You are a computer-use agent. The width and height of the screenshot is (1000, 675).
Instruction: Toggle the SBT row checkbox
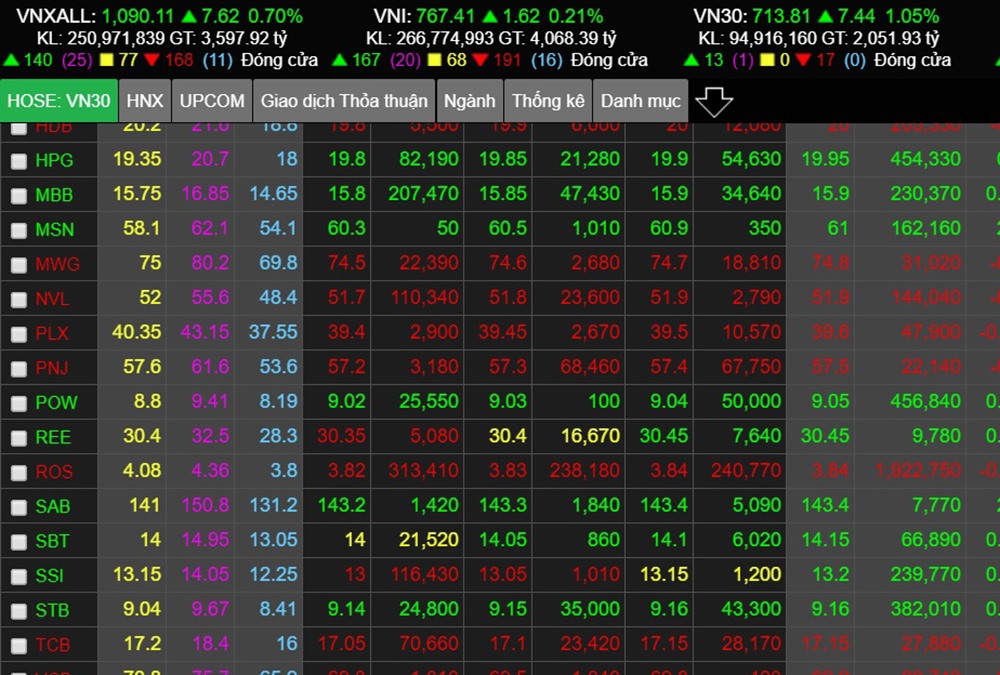point(19,541)
